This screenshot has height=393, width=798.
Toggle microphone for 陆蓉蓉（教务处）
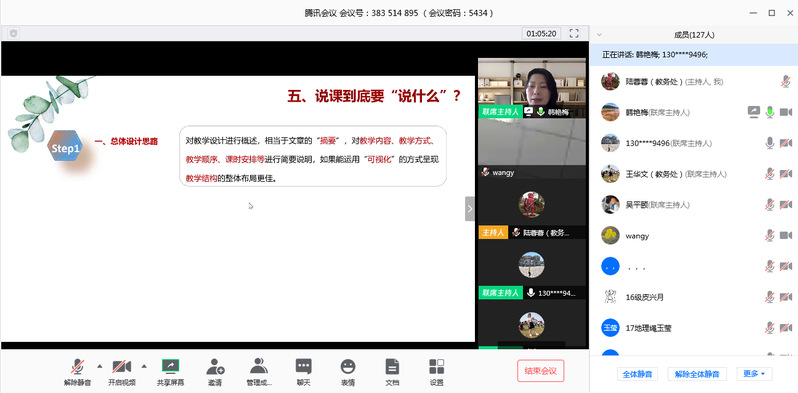[786, 81]
